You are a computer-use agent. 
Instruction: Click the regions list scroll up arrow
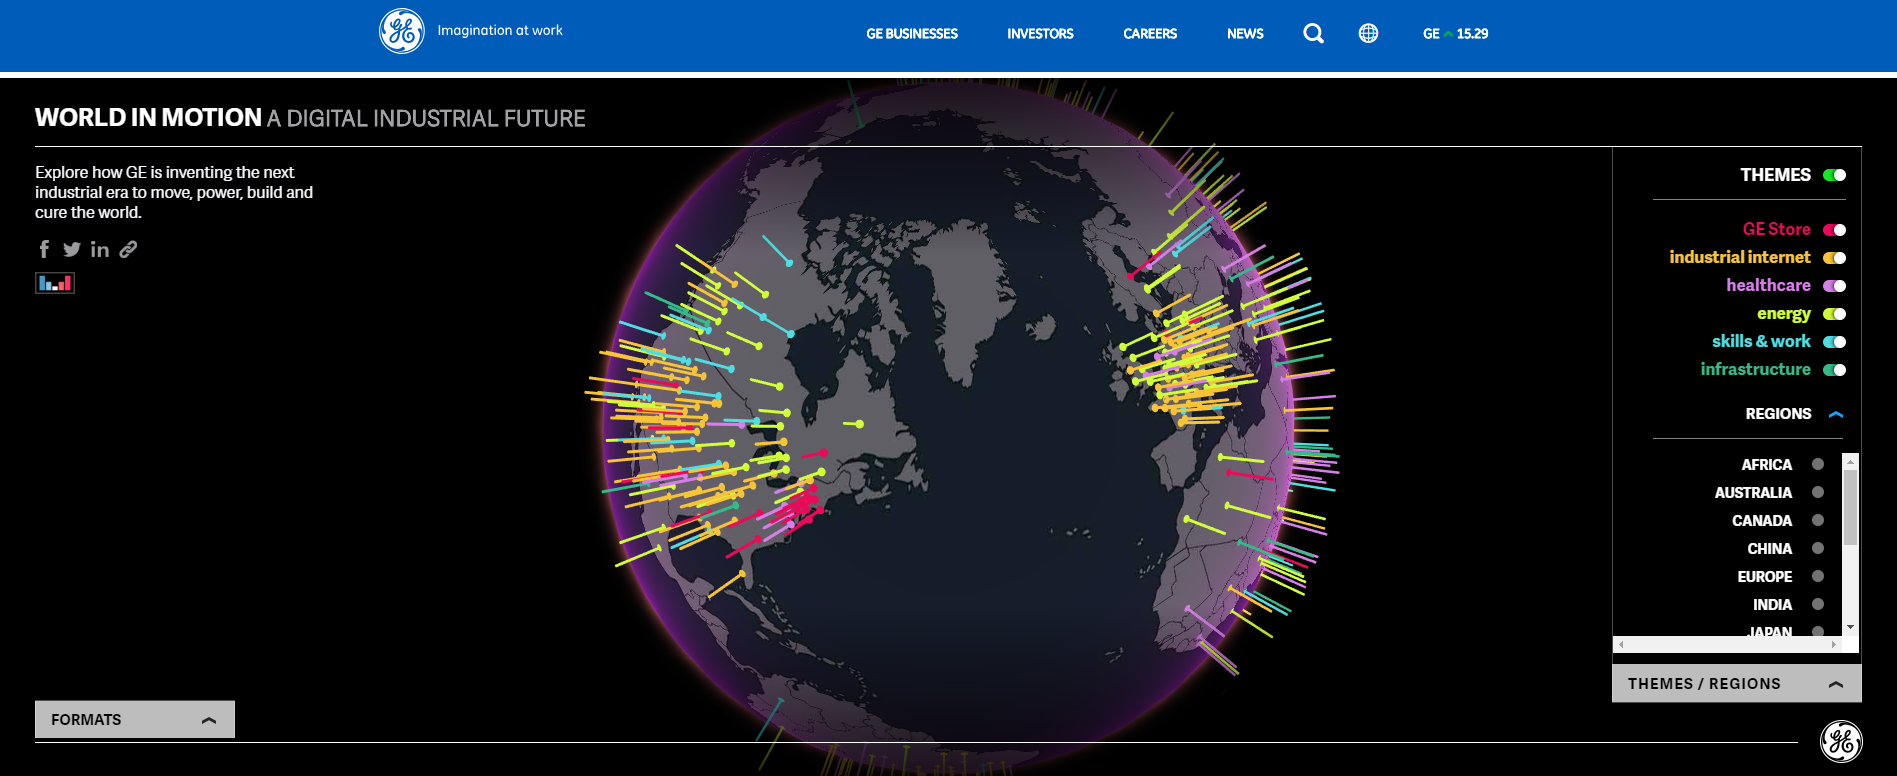[x=1850, y=461]
